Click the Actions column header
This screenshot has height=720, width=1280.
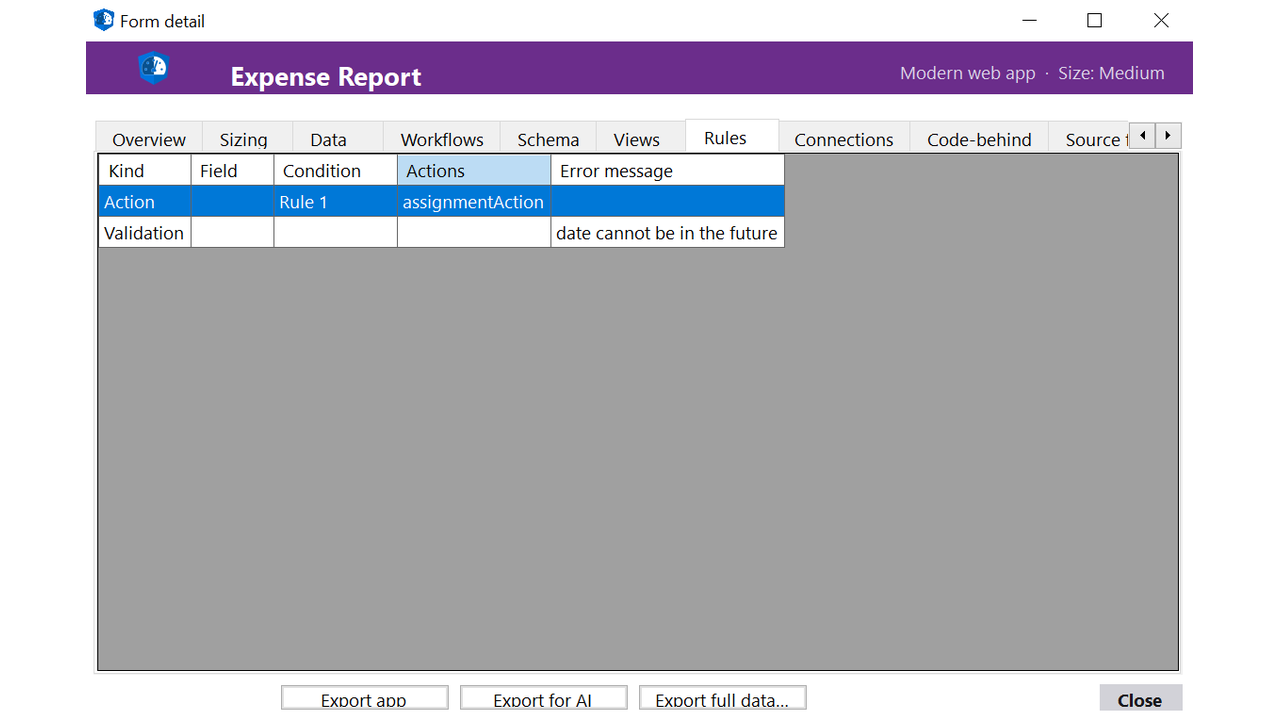click(x=474, y=170)
